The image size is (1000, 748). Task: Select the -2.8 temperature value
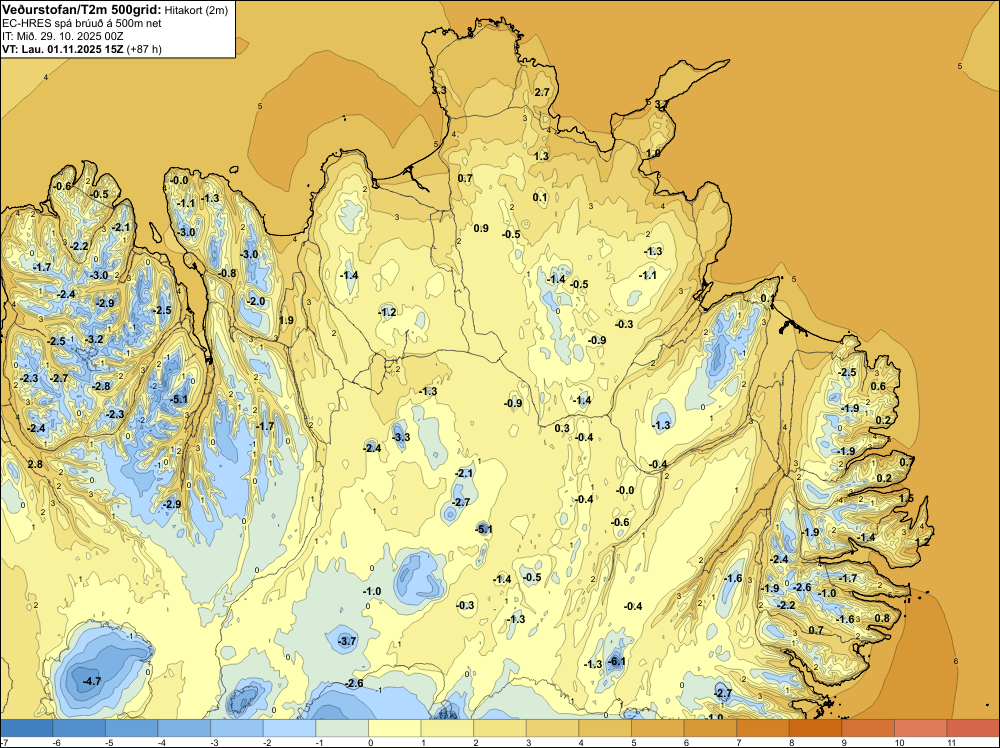pyautogui.click(x=101, y=386)
